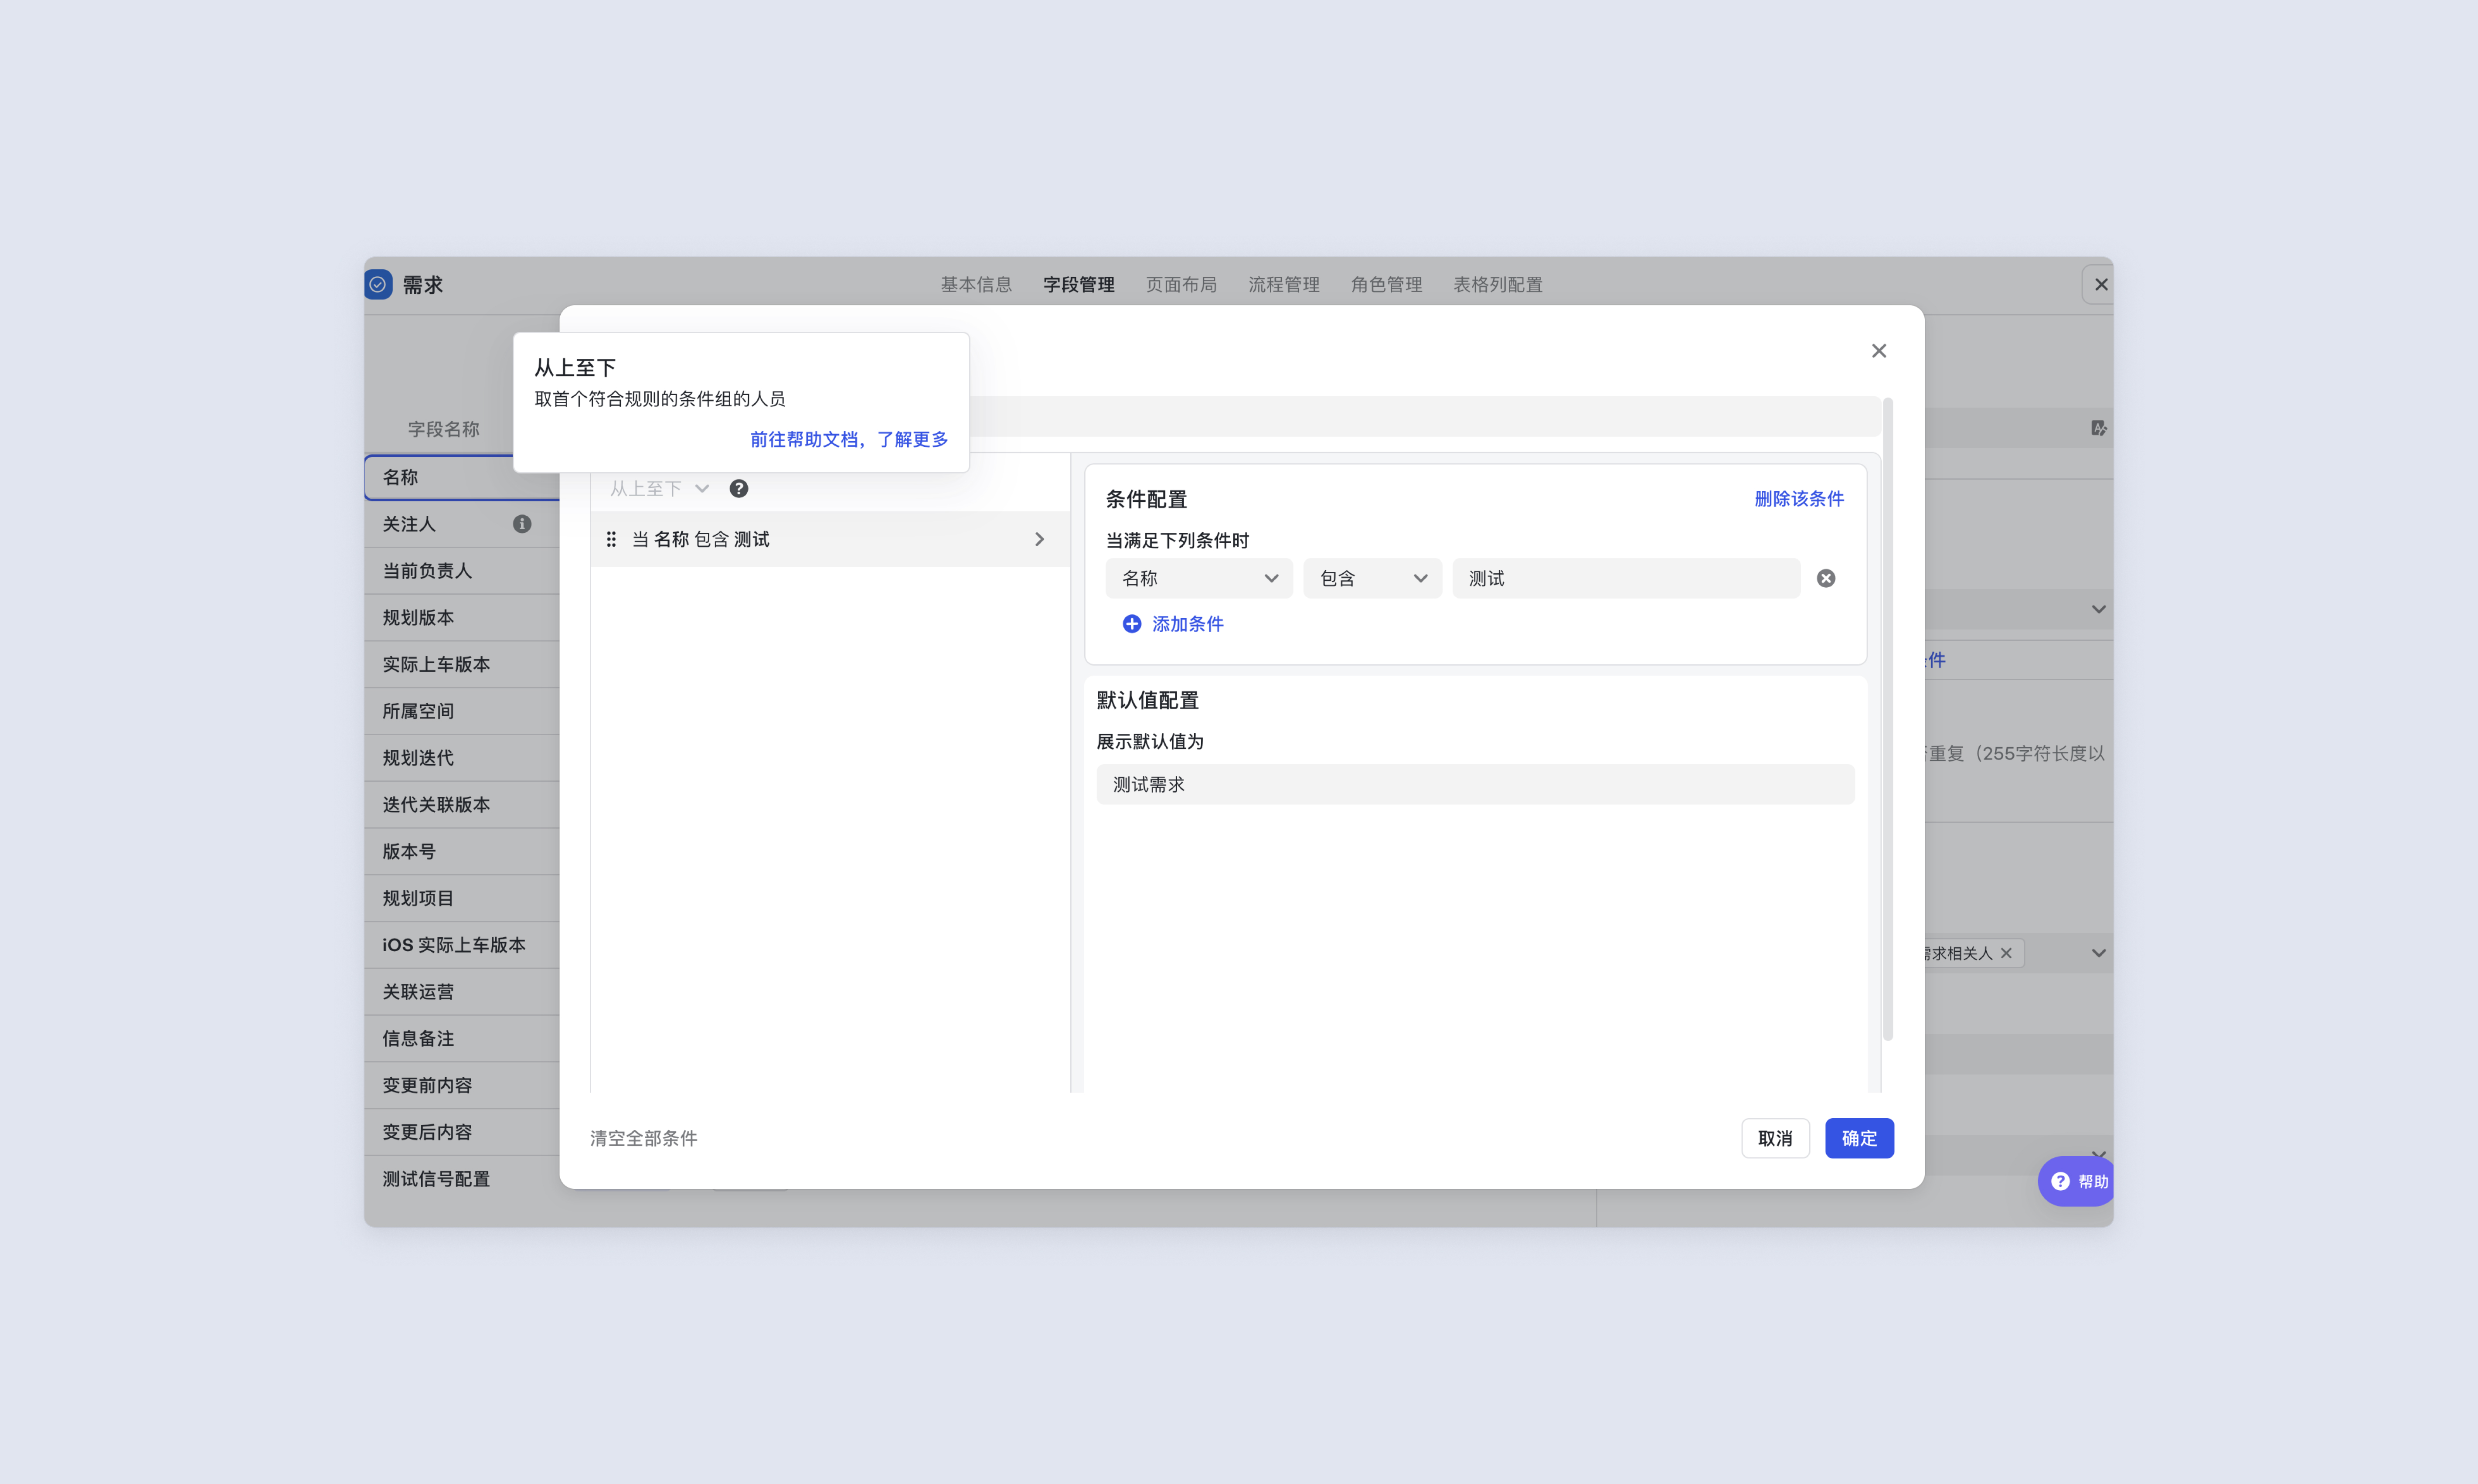
Task: Select the 名称 field in the list
Action: click(462, 477)
